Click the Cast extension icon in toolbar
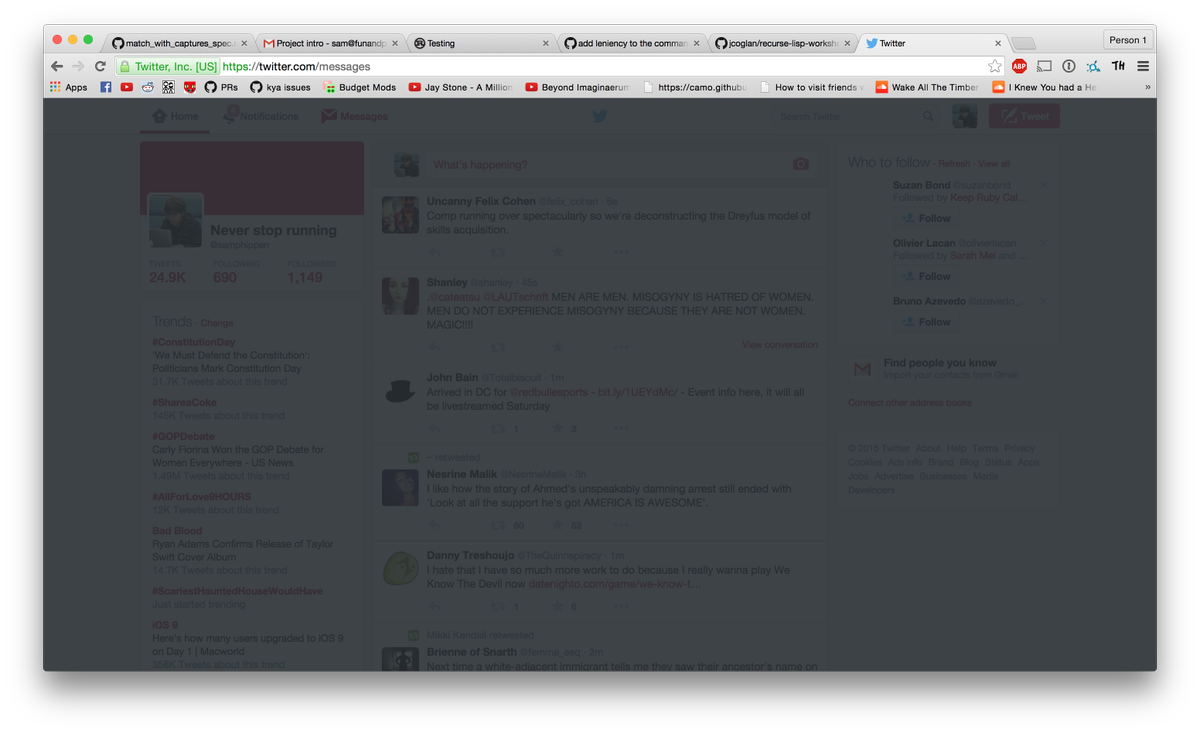The width and height of the screenshot is (1200, 733). [x=1044, y=66]
